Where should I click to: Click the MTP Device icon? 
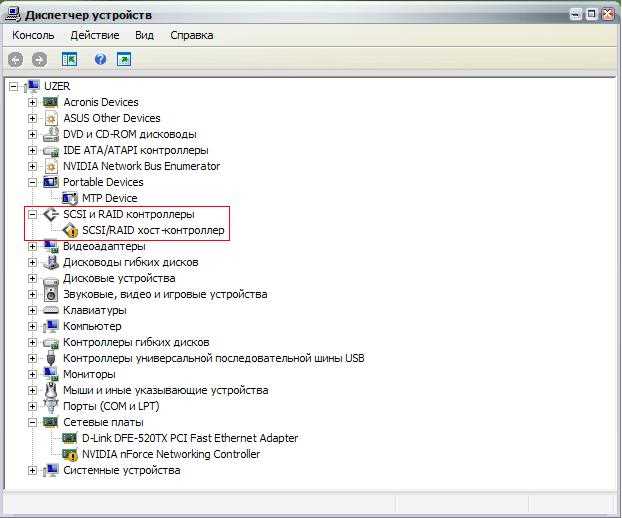tap(70, 198)
